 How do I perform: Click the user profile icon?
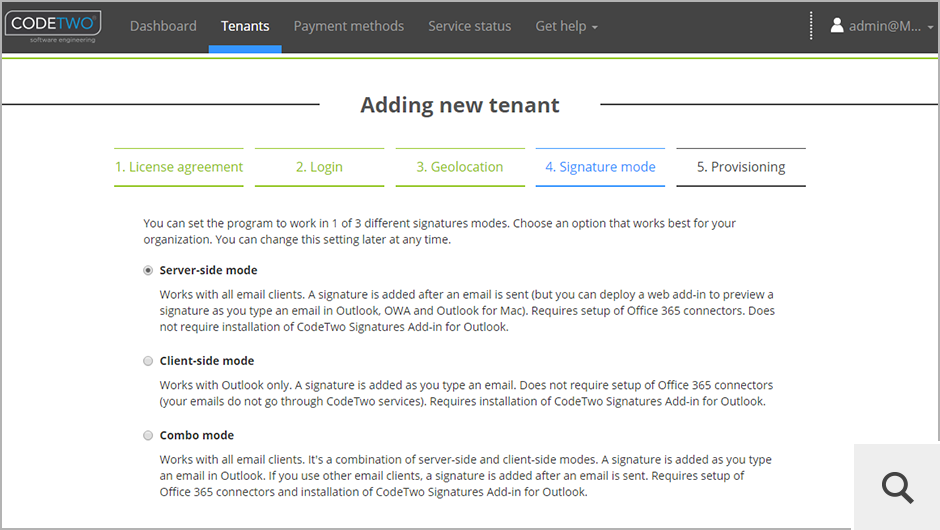click(837, 26)
